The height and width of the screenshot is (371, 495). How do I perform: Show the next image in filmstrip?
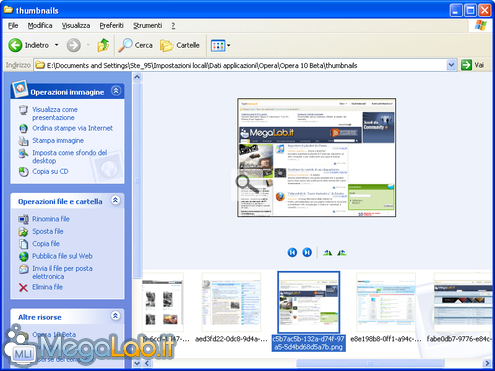click(307, 252)
